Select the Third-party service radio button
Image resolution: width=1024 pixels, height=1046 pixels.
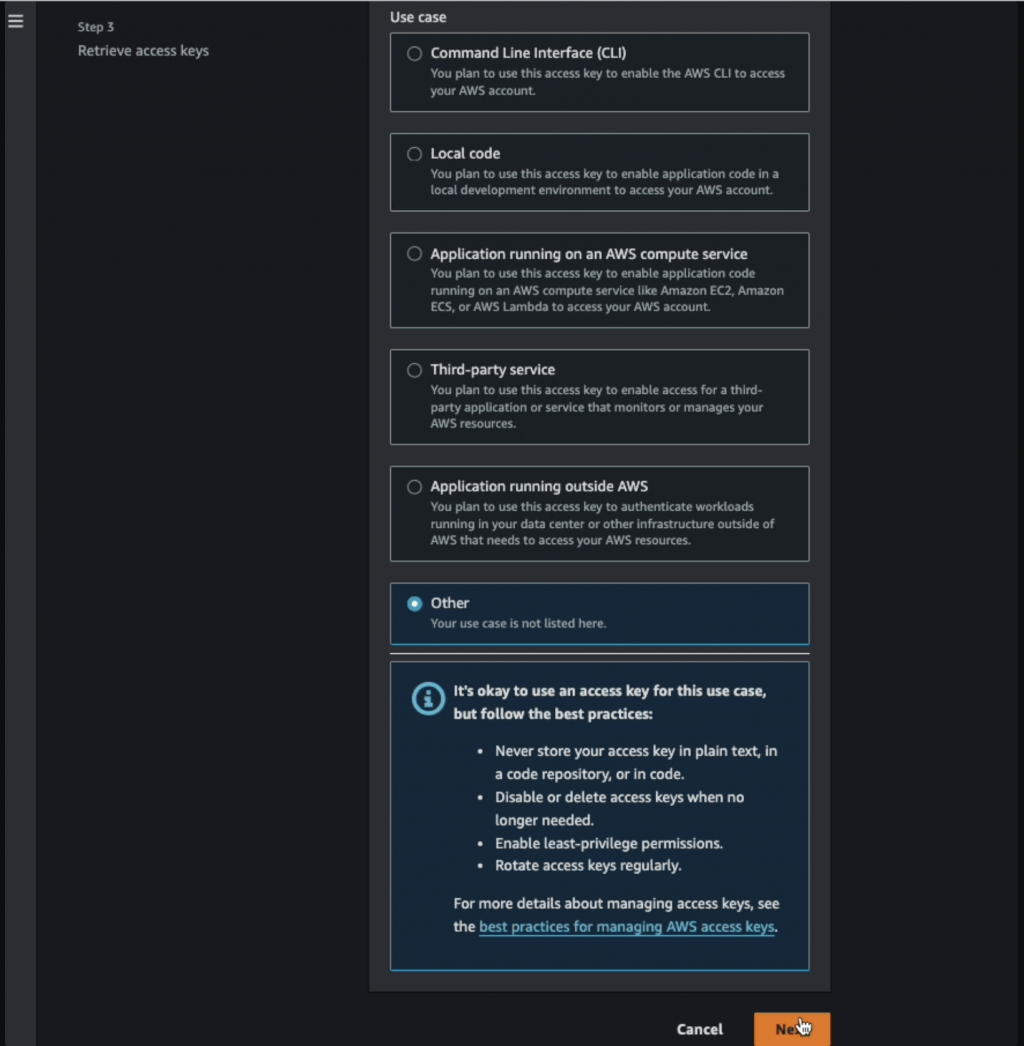click(x=414, y=370)
